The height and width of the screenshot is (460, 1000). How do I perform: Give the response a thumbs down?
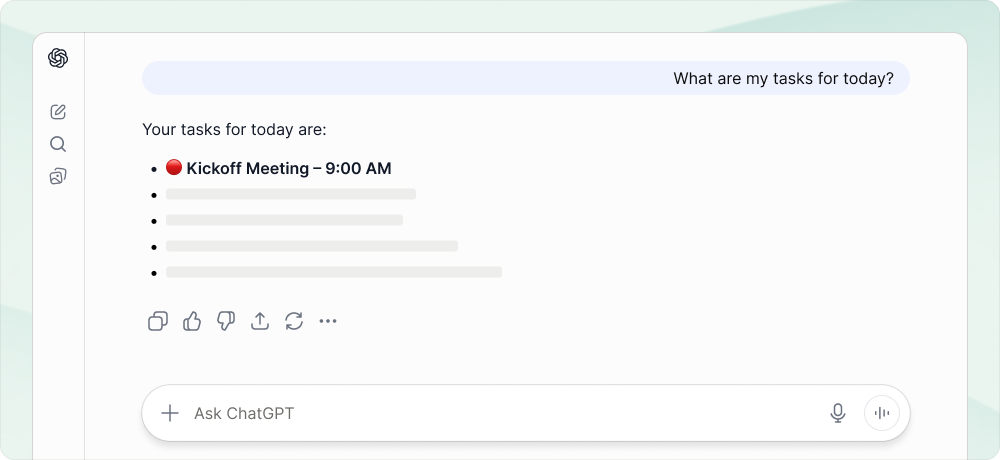coord(226,321)
